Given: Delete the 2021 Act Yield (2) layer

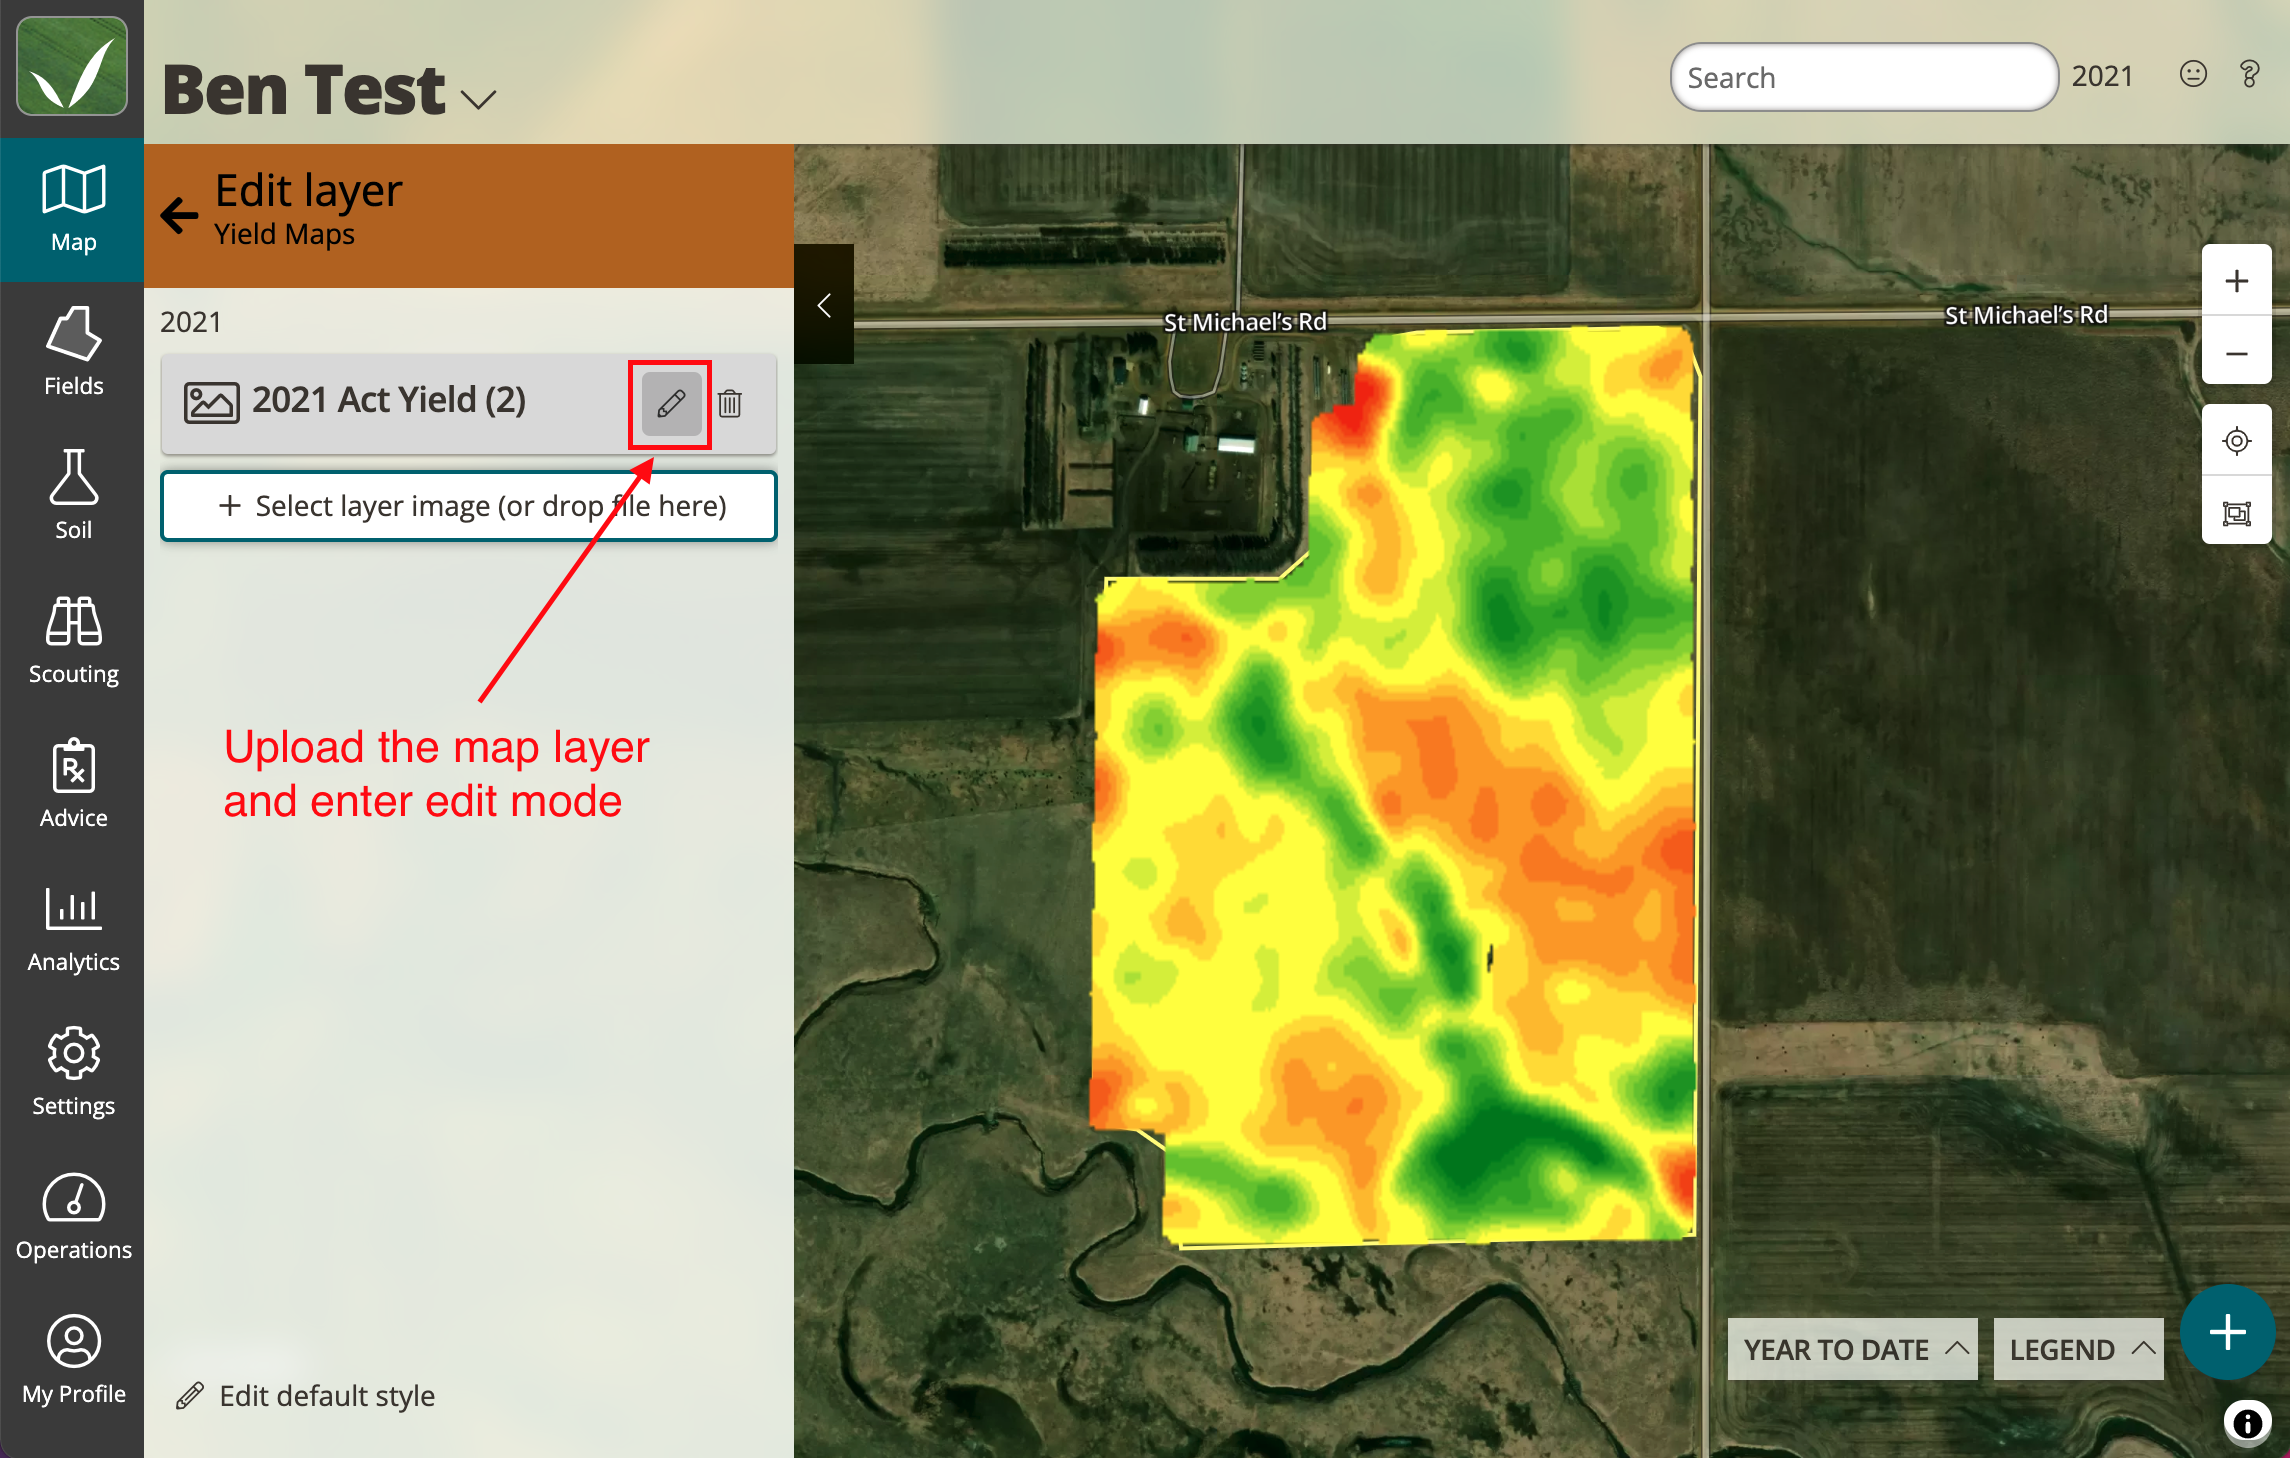Looking at the screenshot, I should pos(730,404).
